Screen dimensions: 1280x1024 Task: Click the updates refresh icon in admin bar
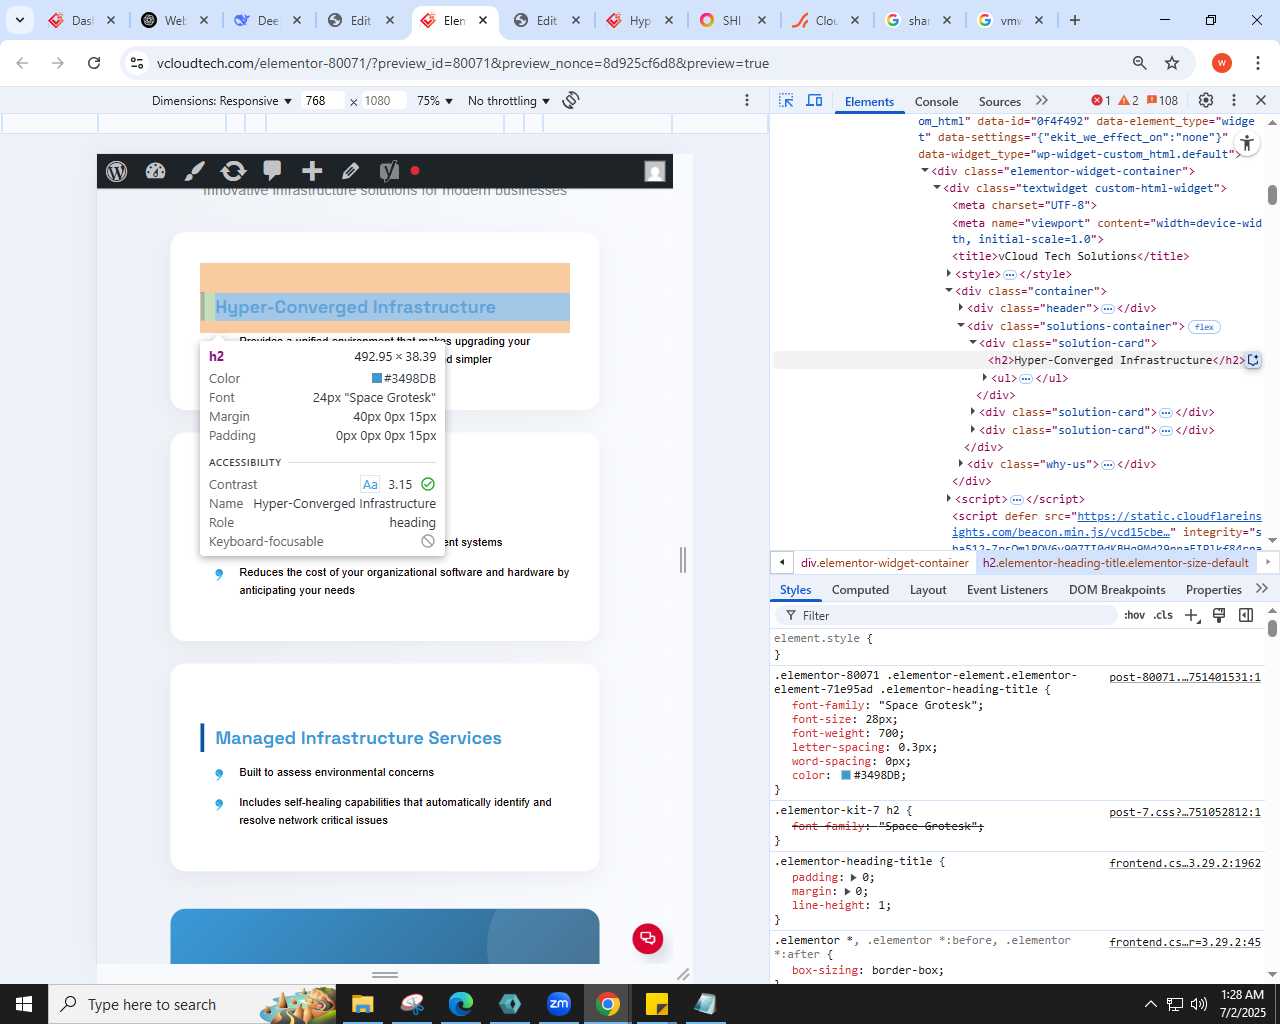pos(233,171)
